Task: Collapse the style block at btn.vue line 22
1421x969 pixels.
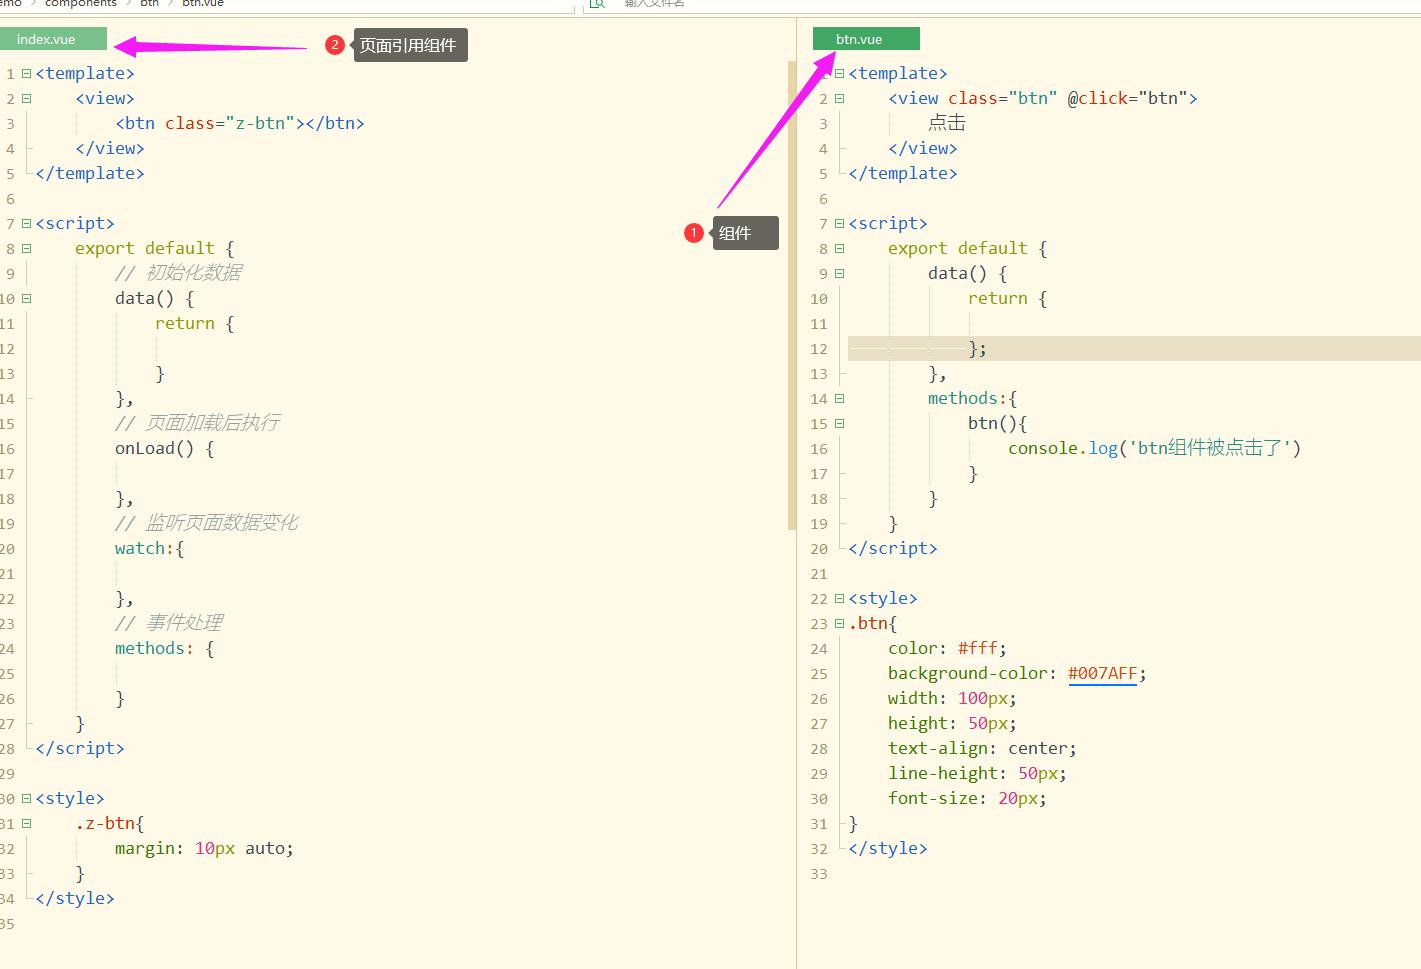Action: tap(839, 598)
